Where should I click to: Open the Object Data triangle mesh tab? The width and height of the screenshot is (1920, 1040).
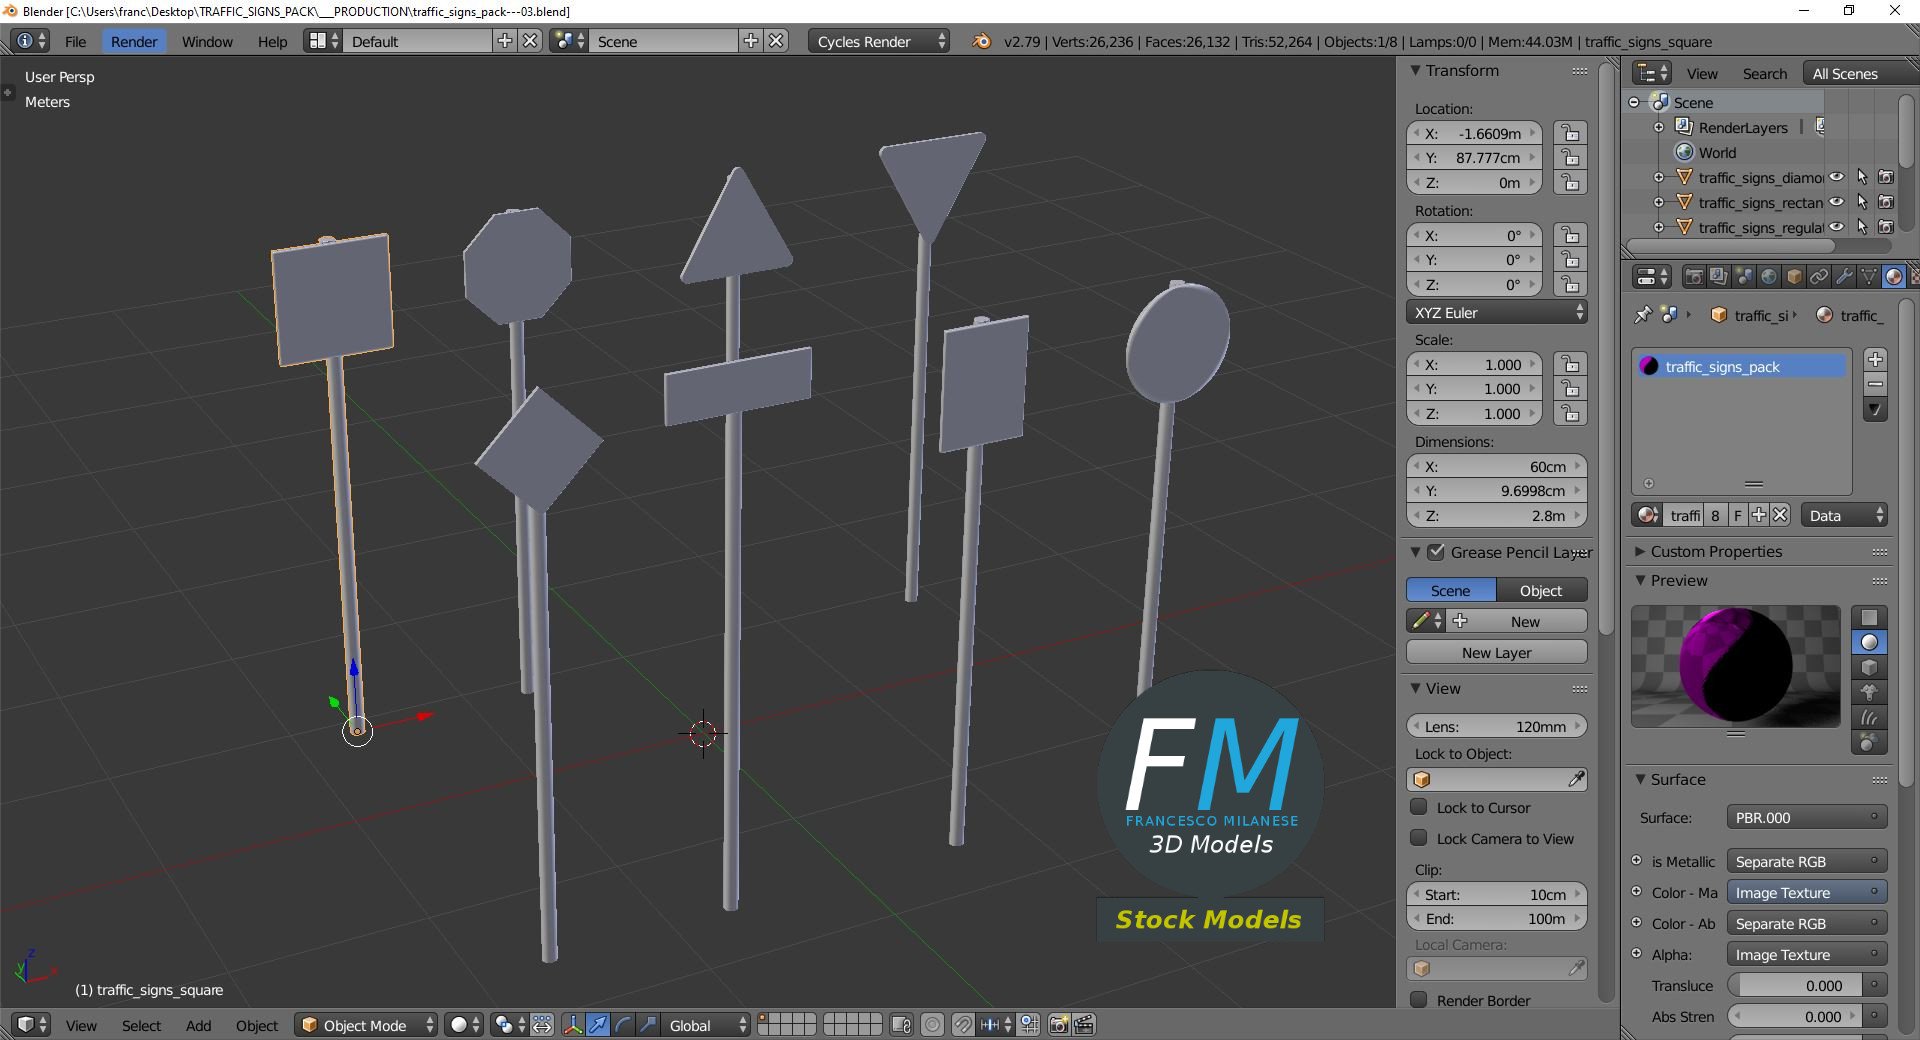point(1868,276)
